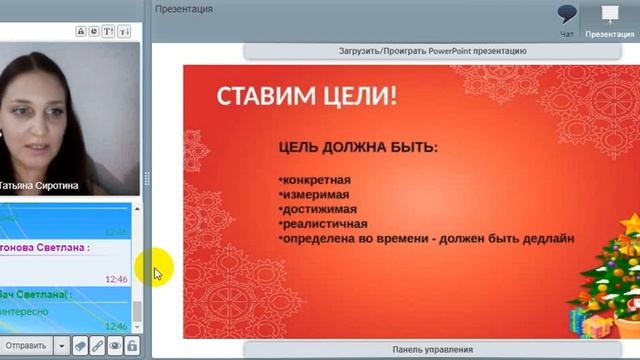Image resolution: width=640 pixels, height=360 pixels.
Task: Click the chain link icon in chat toolbar
Action: [x=98, y=346]
